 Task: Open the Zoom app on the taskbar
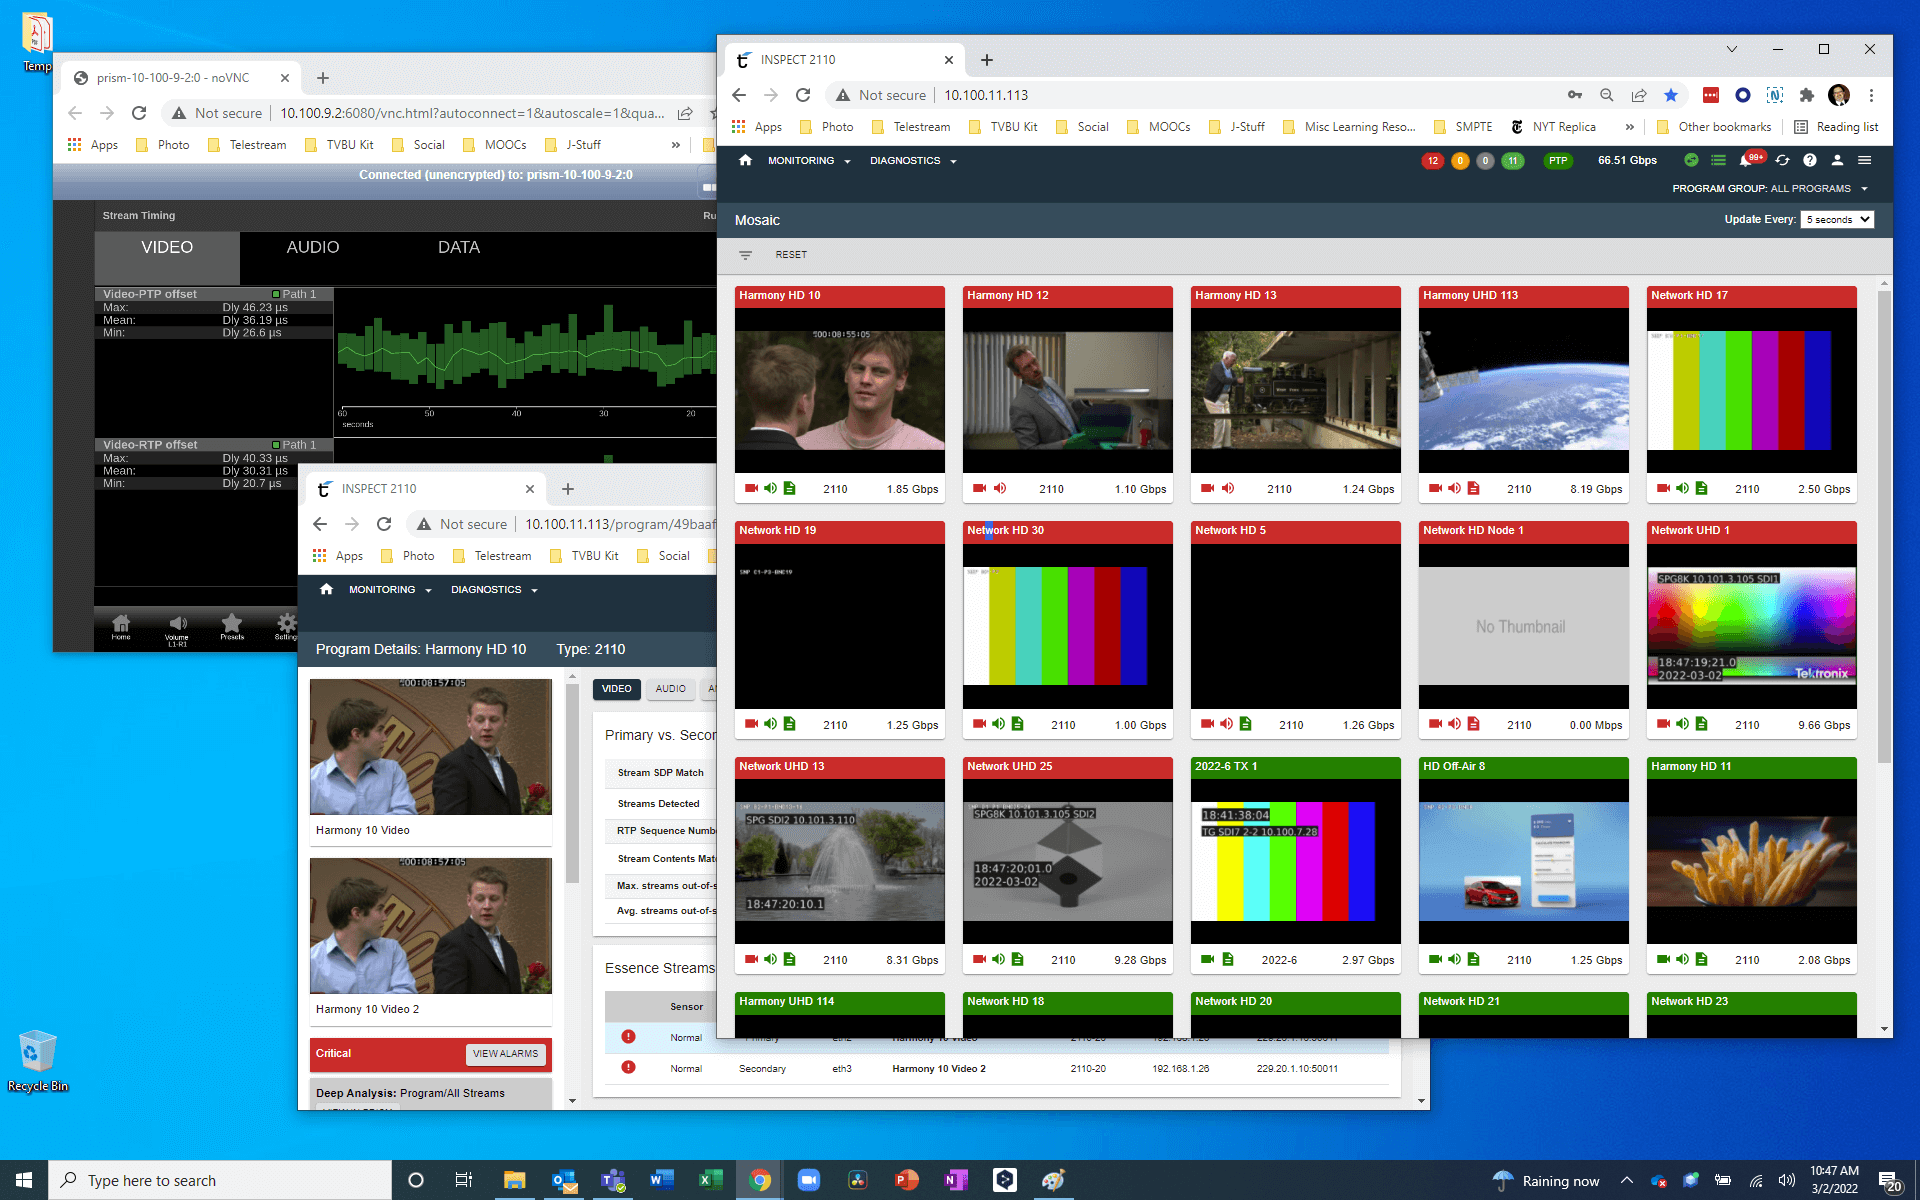click(x=808, y=1180)
